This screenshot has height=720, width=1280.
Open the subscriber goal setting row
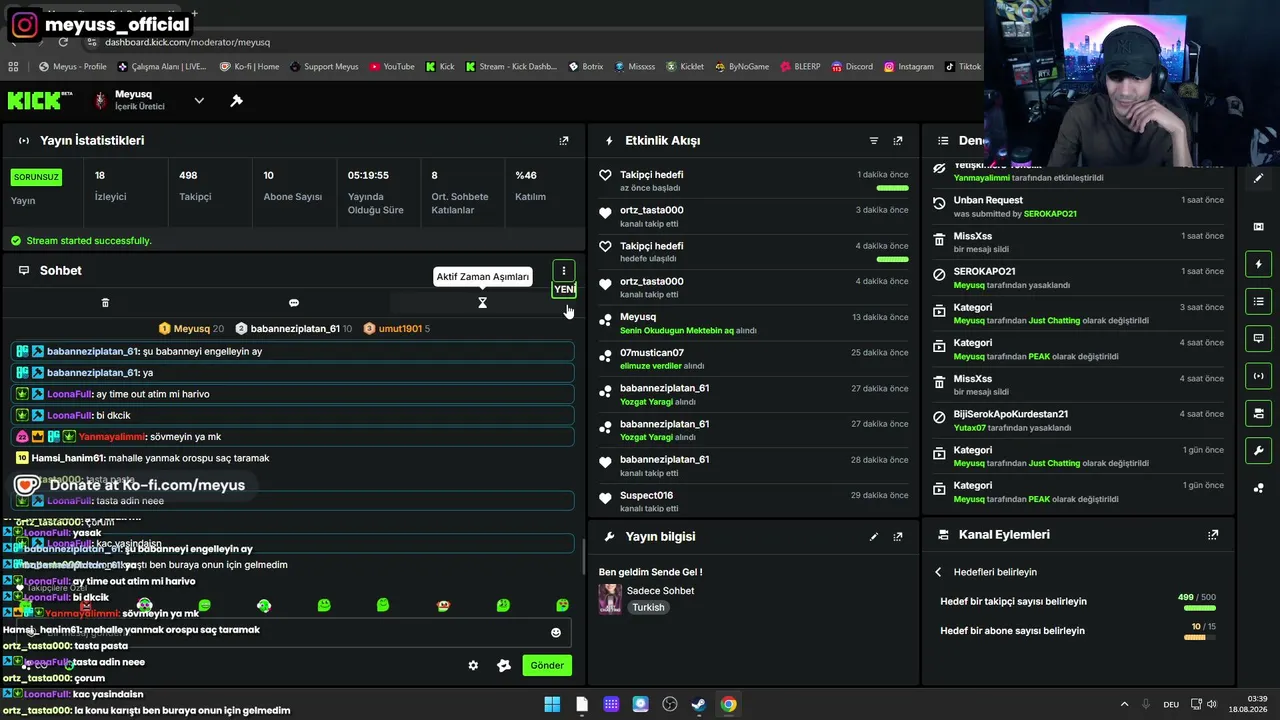(1078, 631)
